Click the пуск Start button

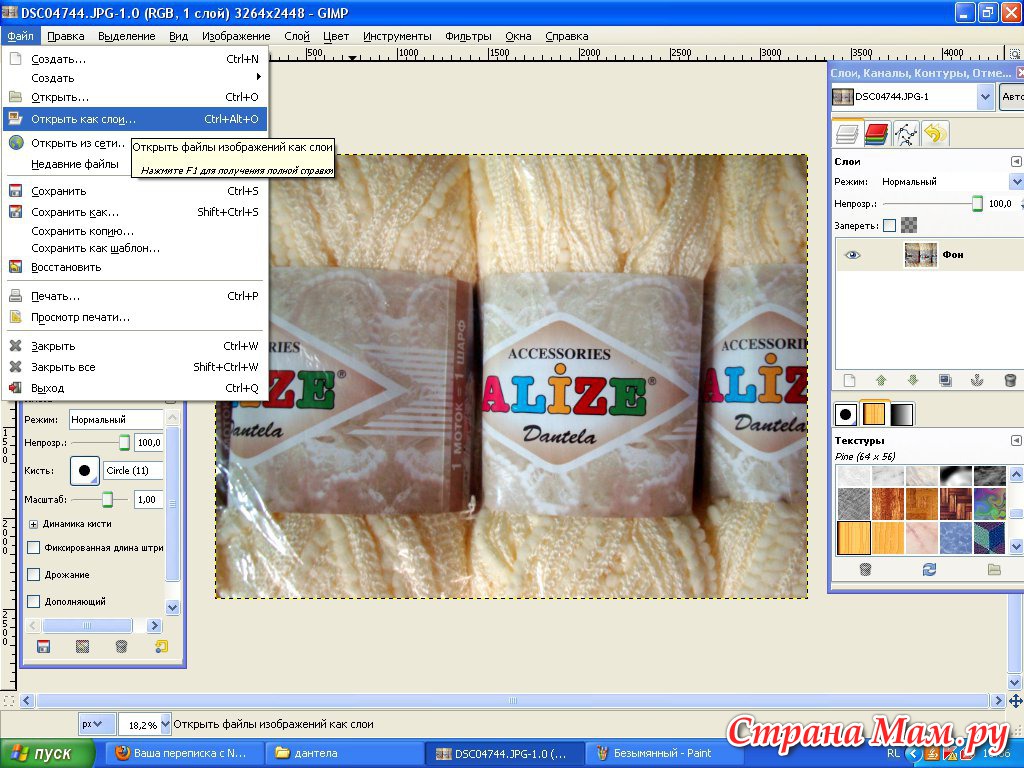click(x=46, y=753)
